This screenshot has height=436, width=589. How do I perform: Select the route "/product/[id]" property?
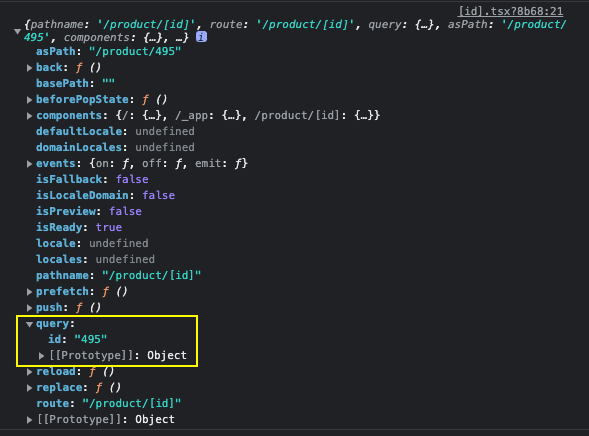click(x=109, y=404)
